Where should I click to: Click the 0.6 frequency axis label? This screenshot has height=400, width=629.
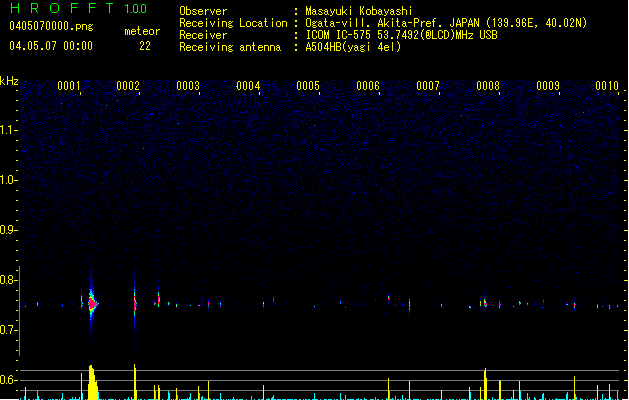(8, 380)
